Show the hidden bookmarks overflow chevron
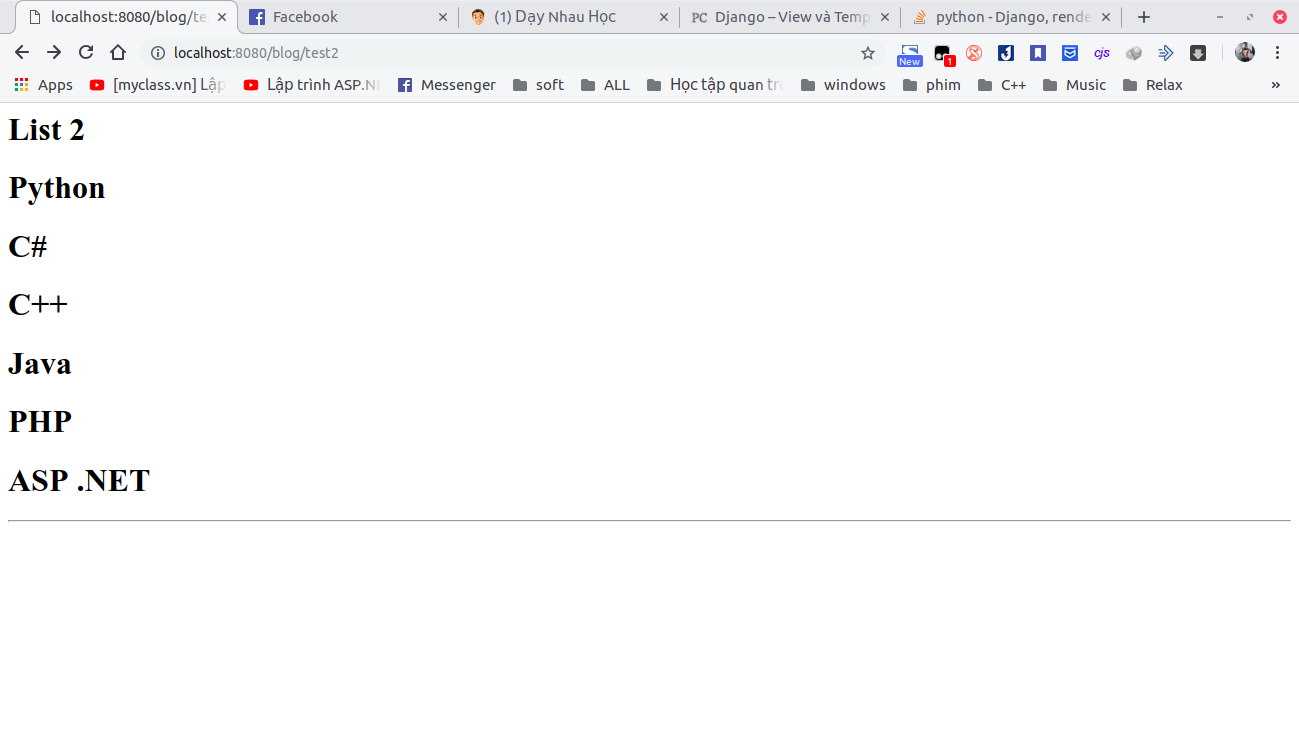The width and height of the screenshot is (1299, 741). (1275, 85)
